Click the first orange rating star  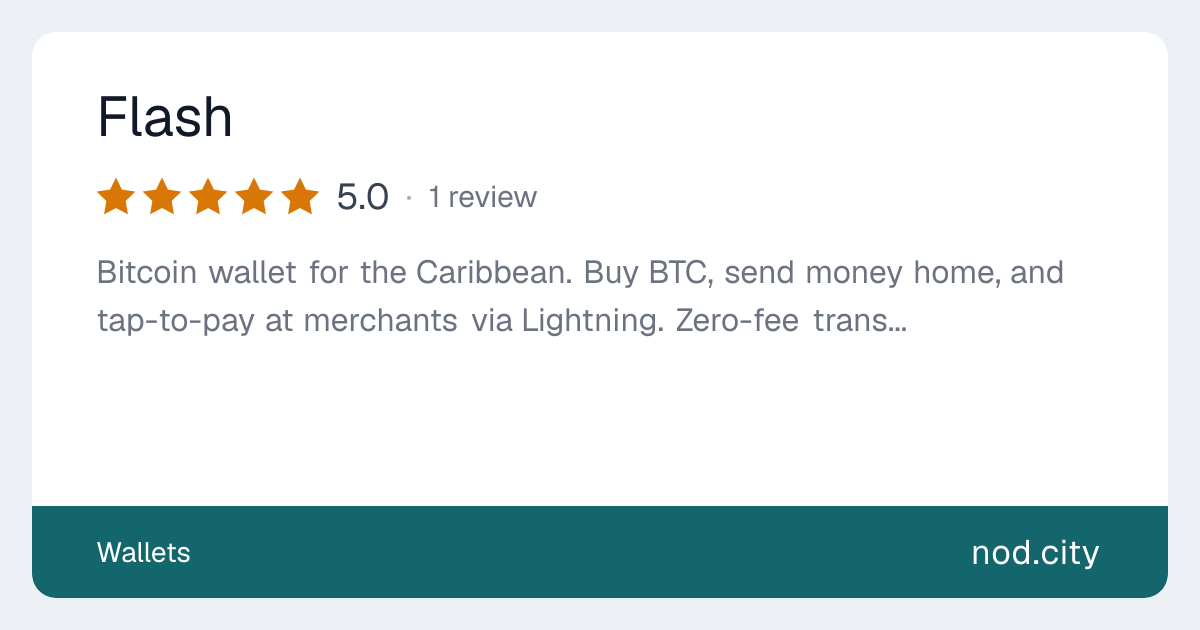[116, 197]
